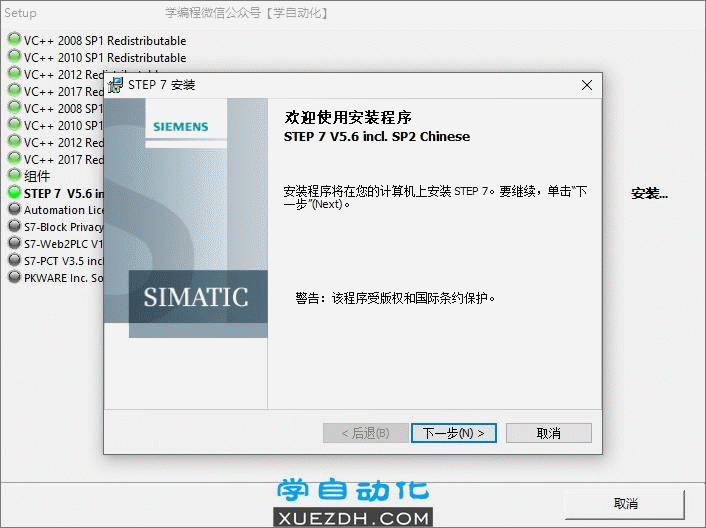Click the installer icon in the STEP 7 安装 title bar
The height and width of the screenshot is (528, 706).
[x=115, y=85]
